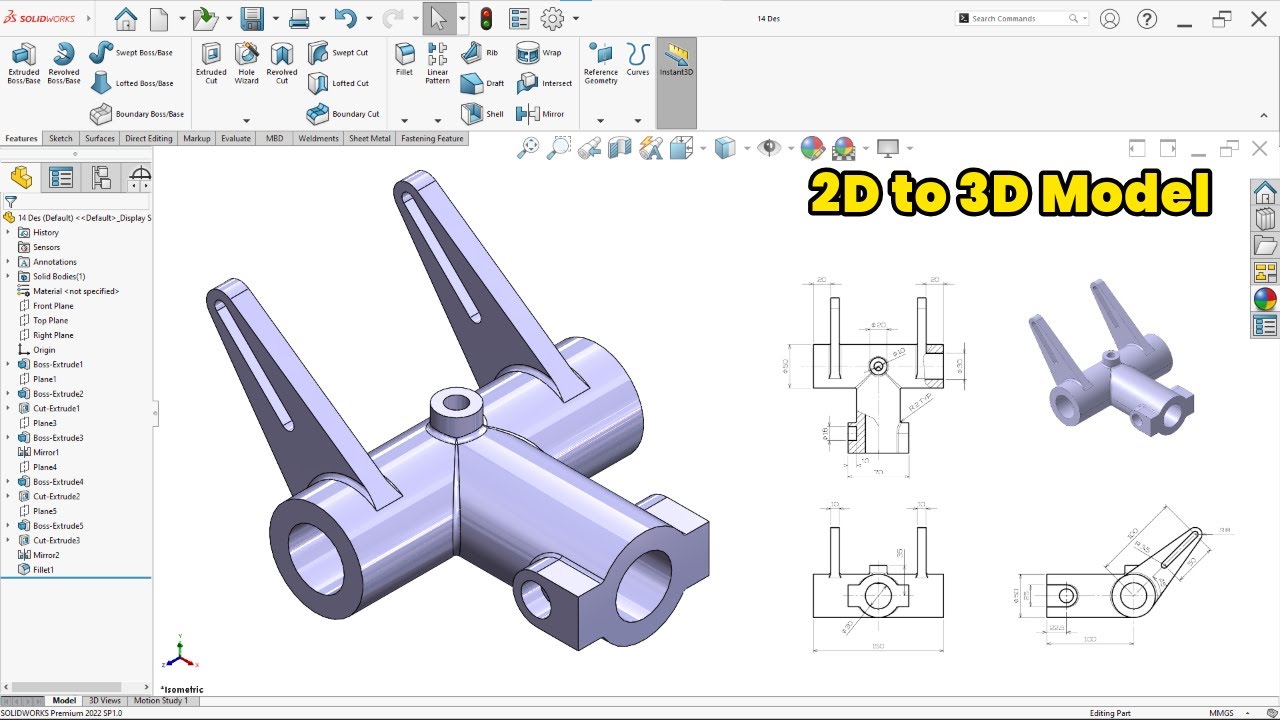Click the MMGS unit system button
Image resolution: width=1280 pixels, height=720 pixels.
tap(1221, 713)
